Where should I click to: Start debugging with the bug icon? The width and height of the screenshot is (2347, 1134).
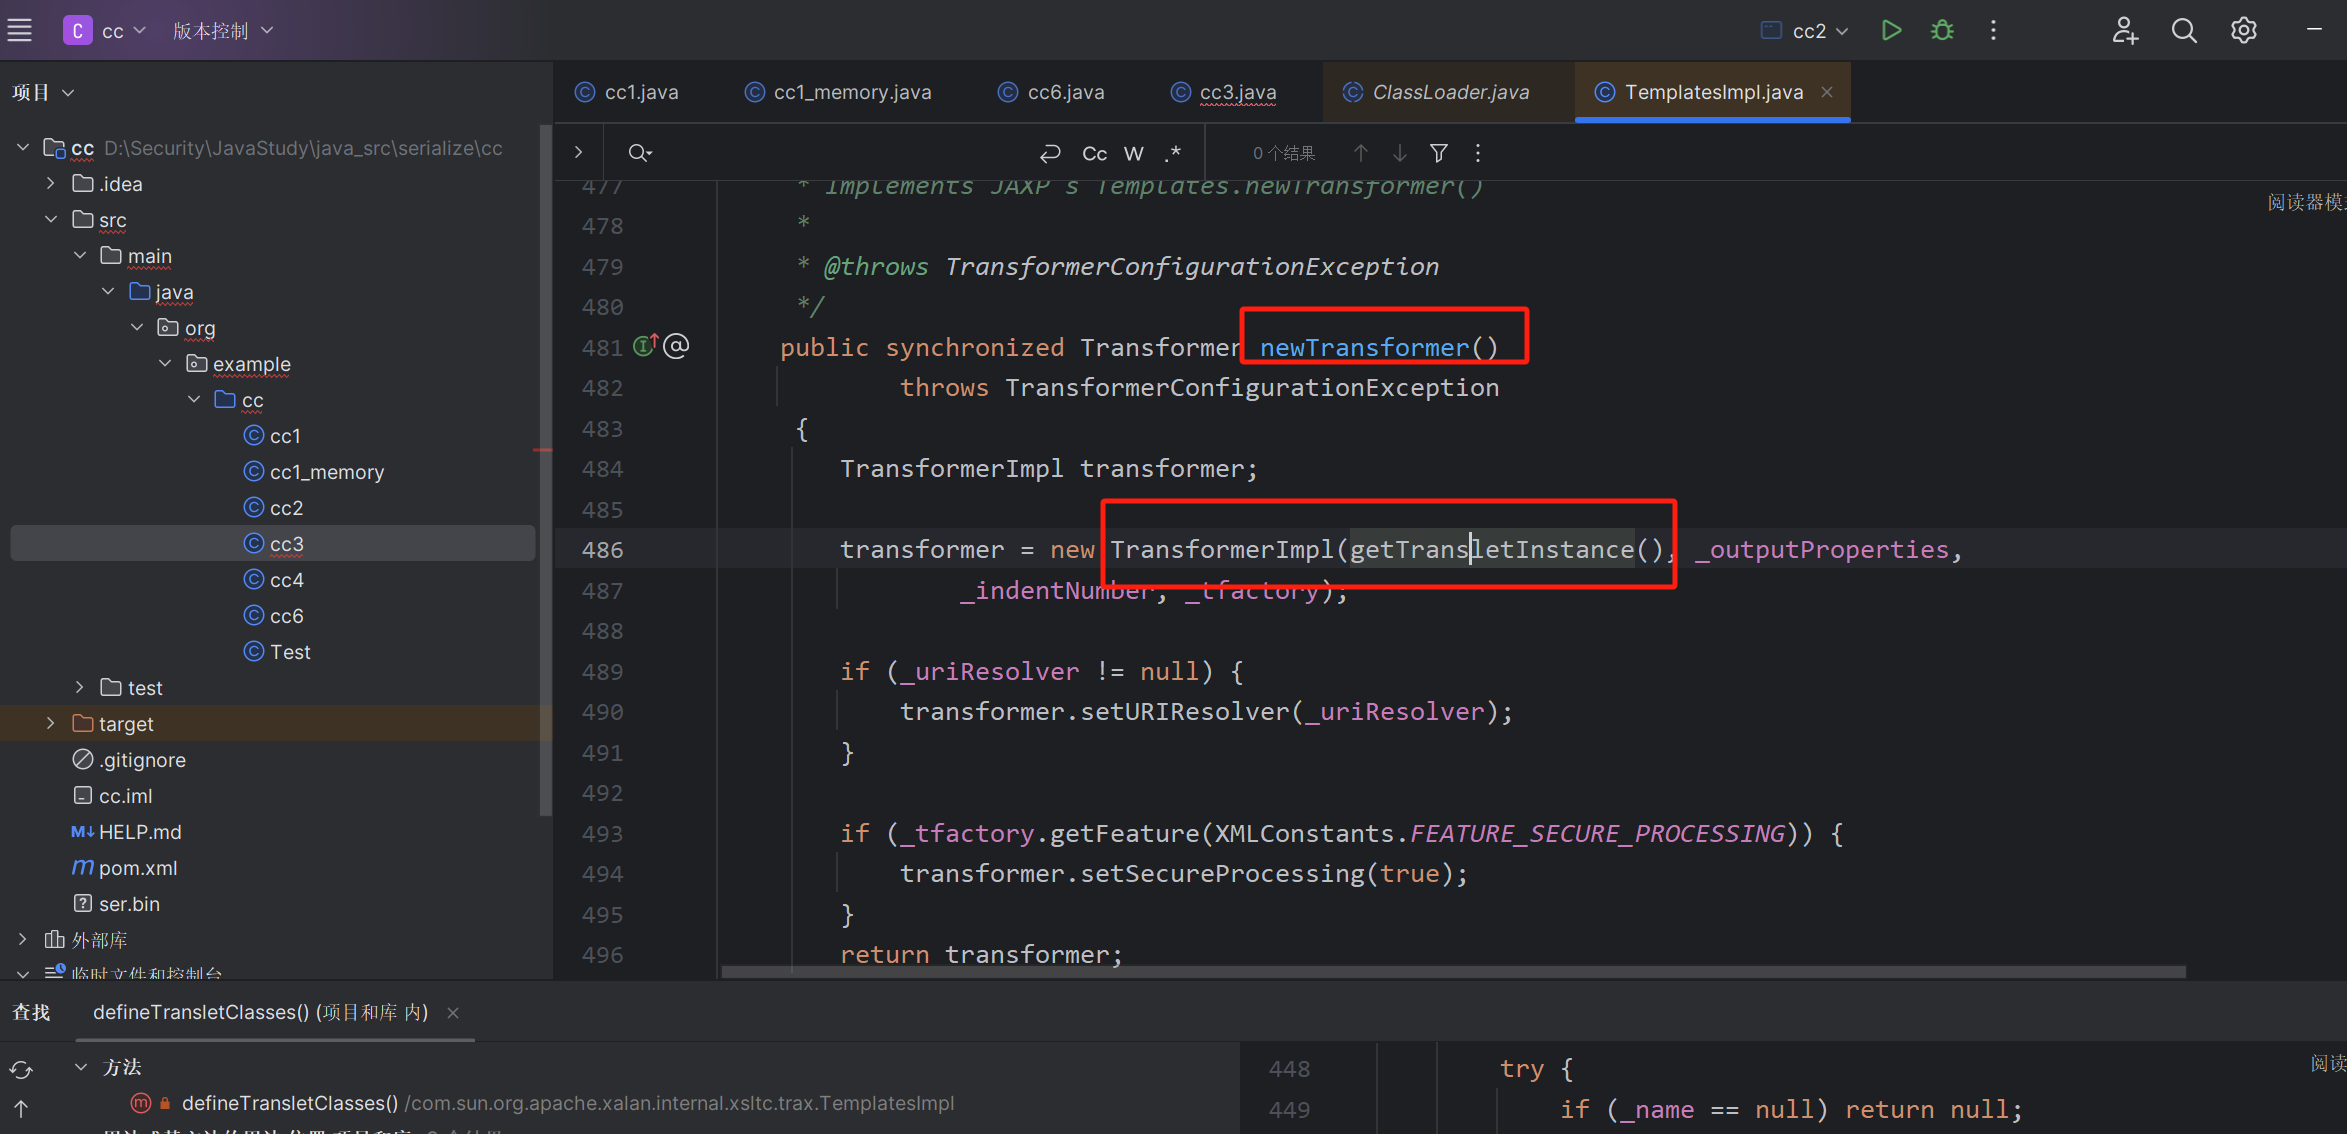click(1942, 30)
